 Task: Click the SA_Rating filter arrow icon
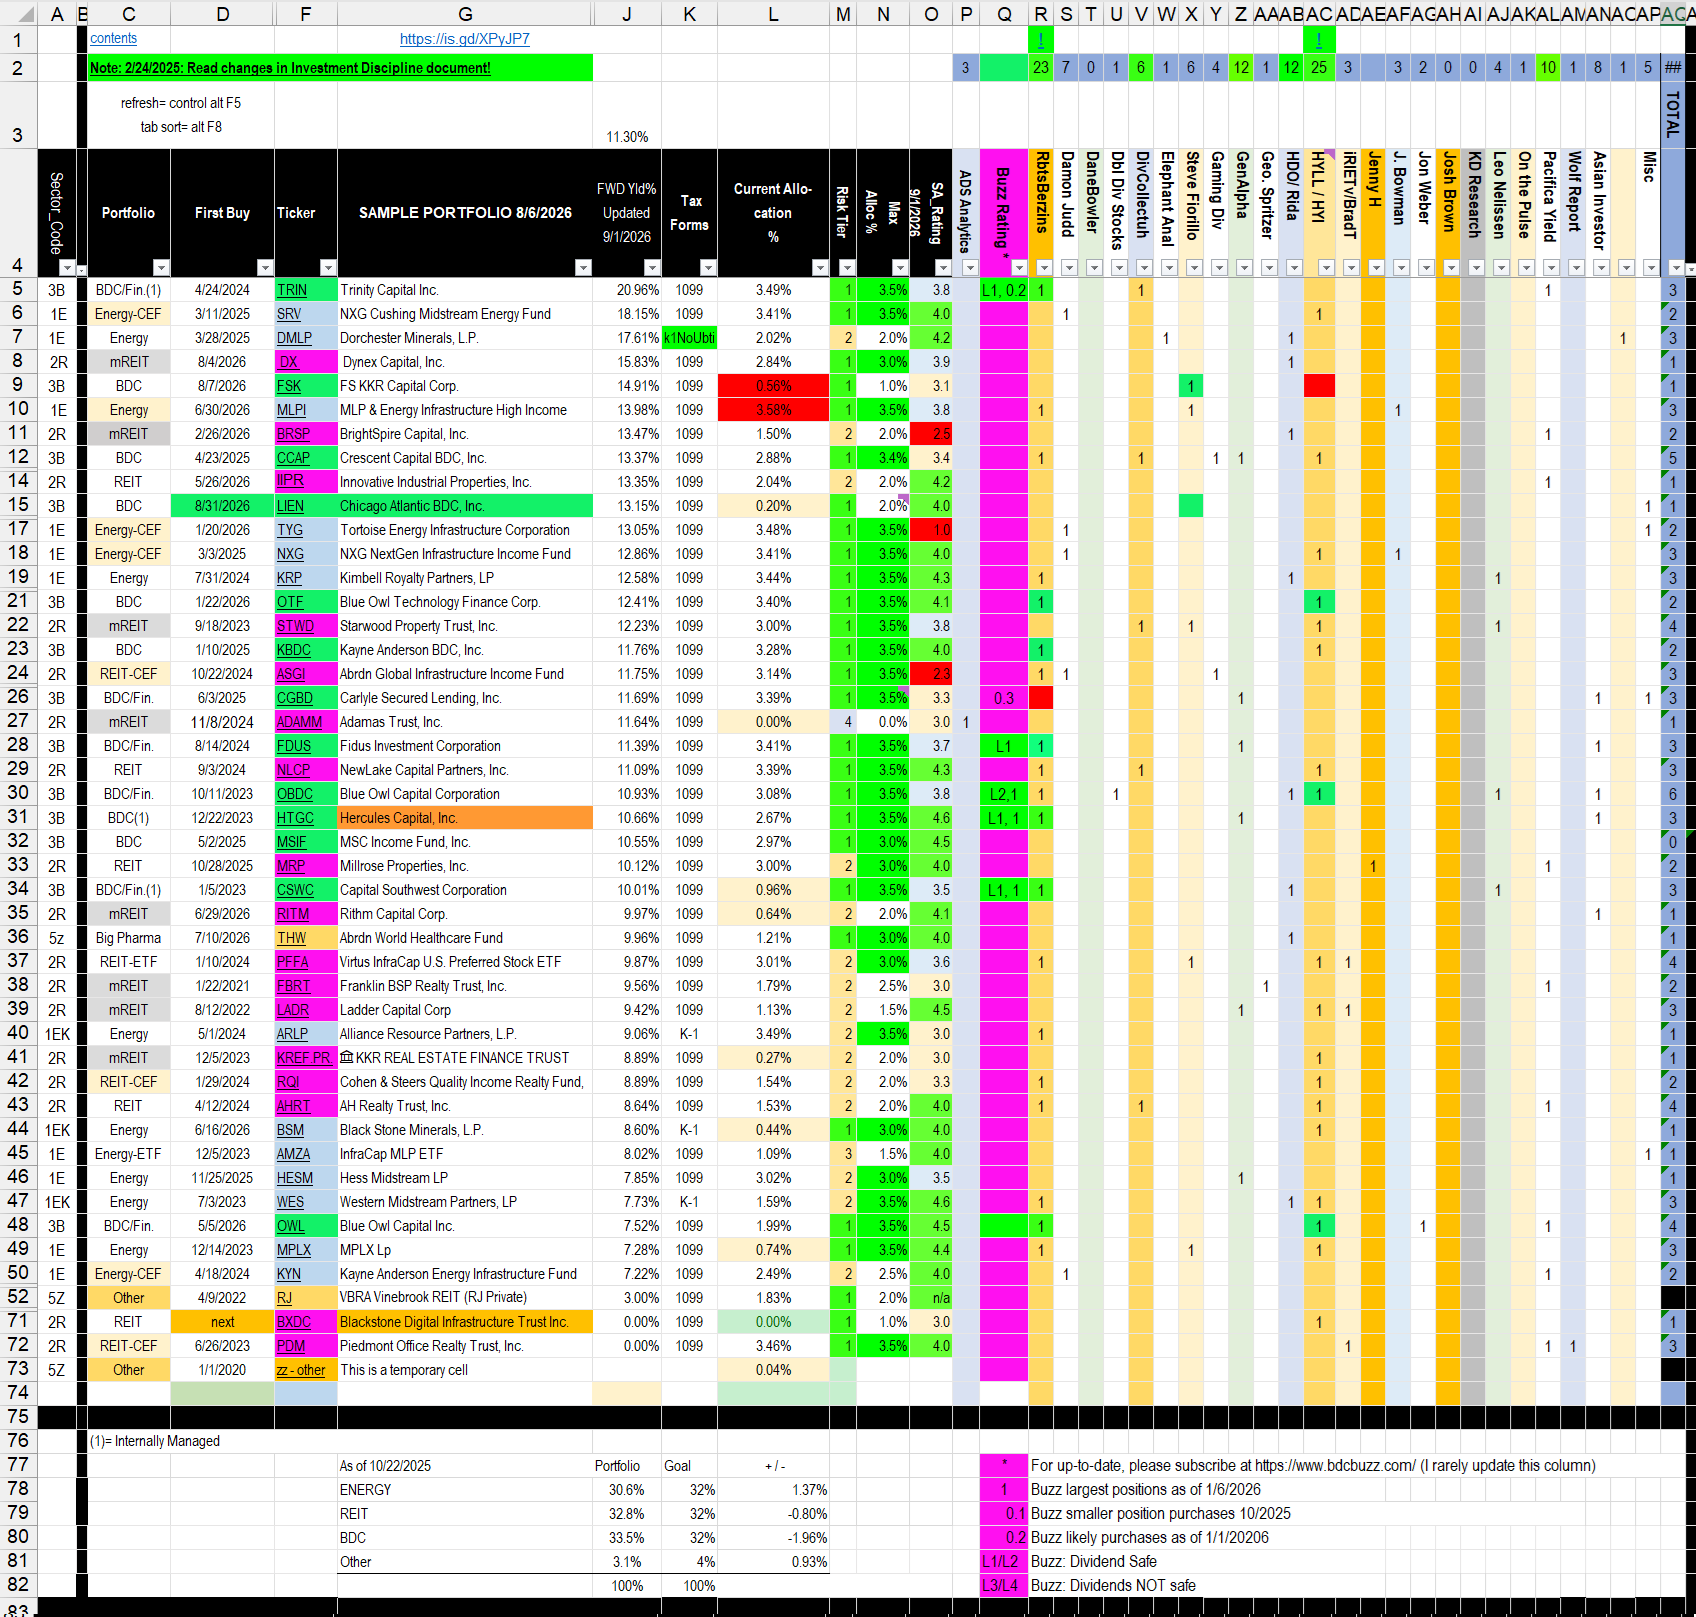pos(943,267)
